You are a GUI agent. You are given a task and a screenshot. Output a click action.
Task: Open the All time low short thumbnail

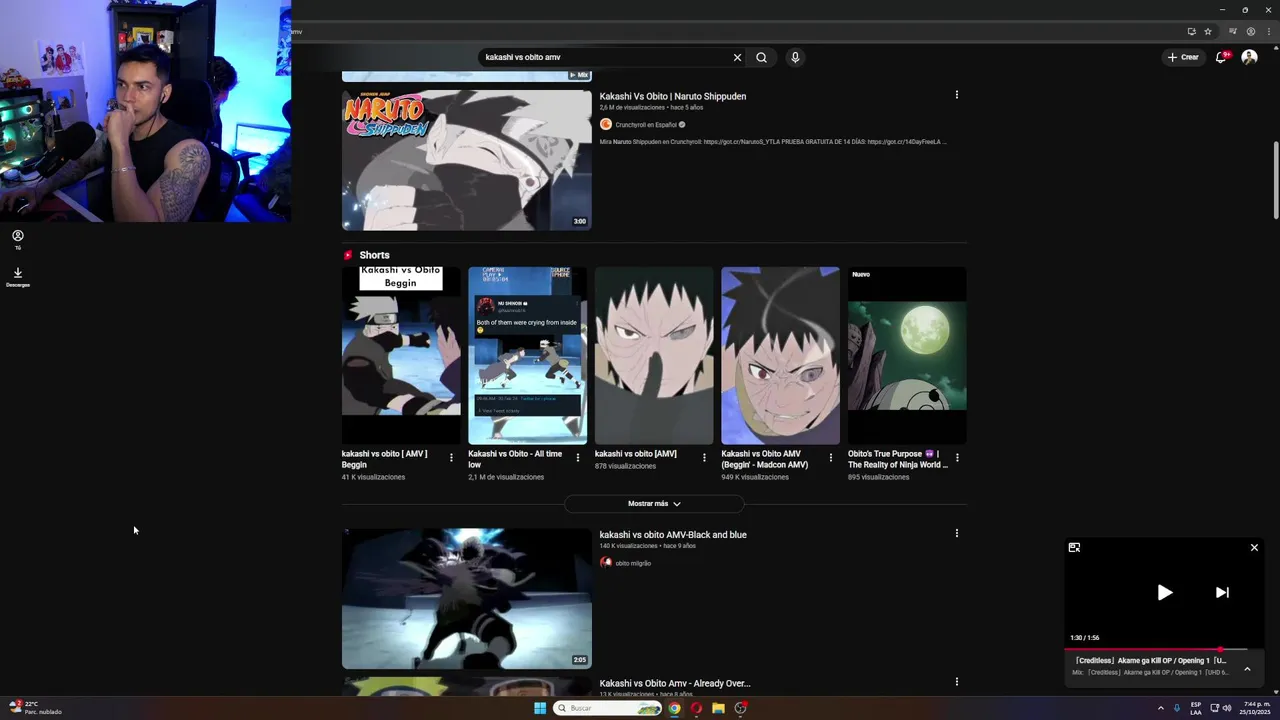click(527, 355)
